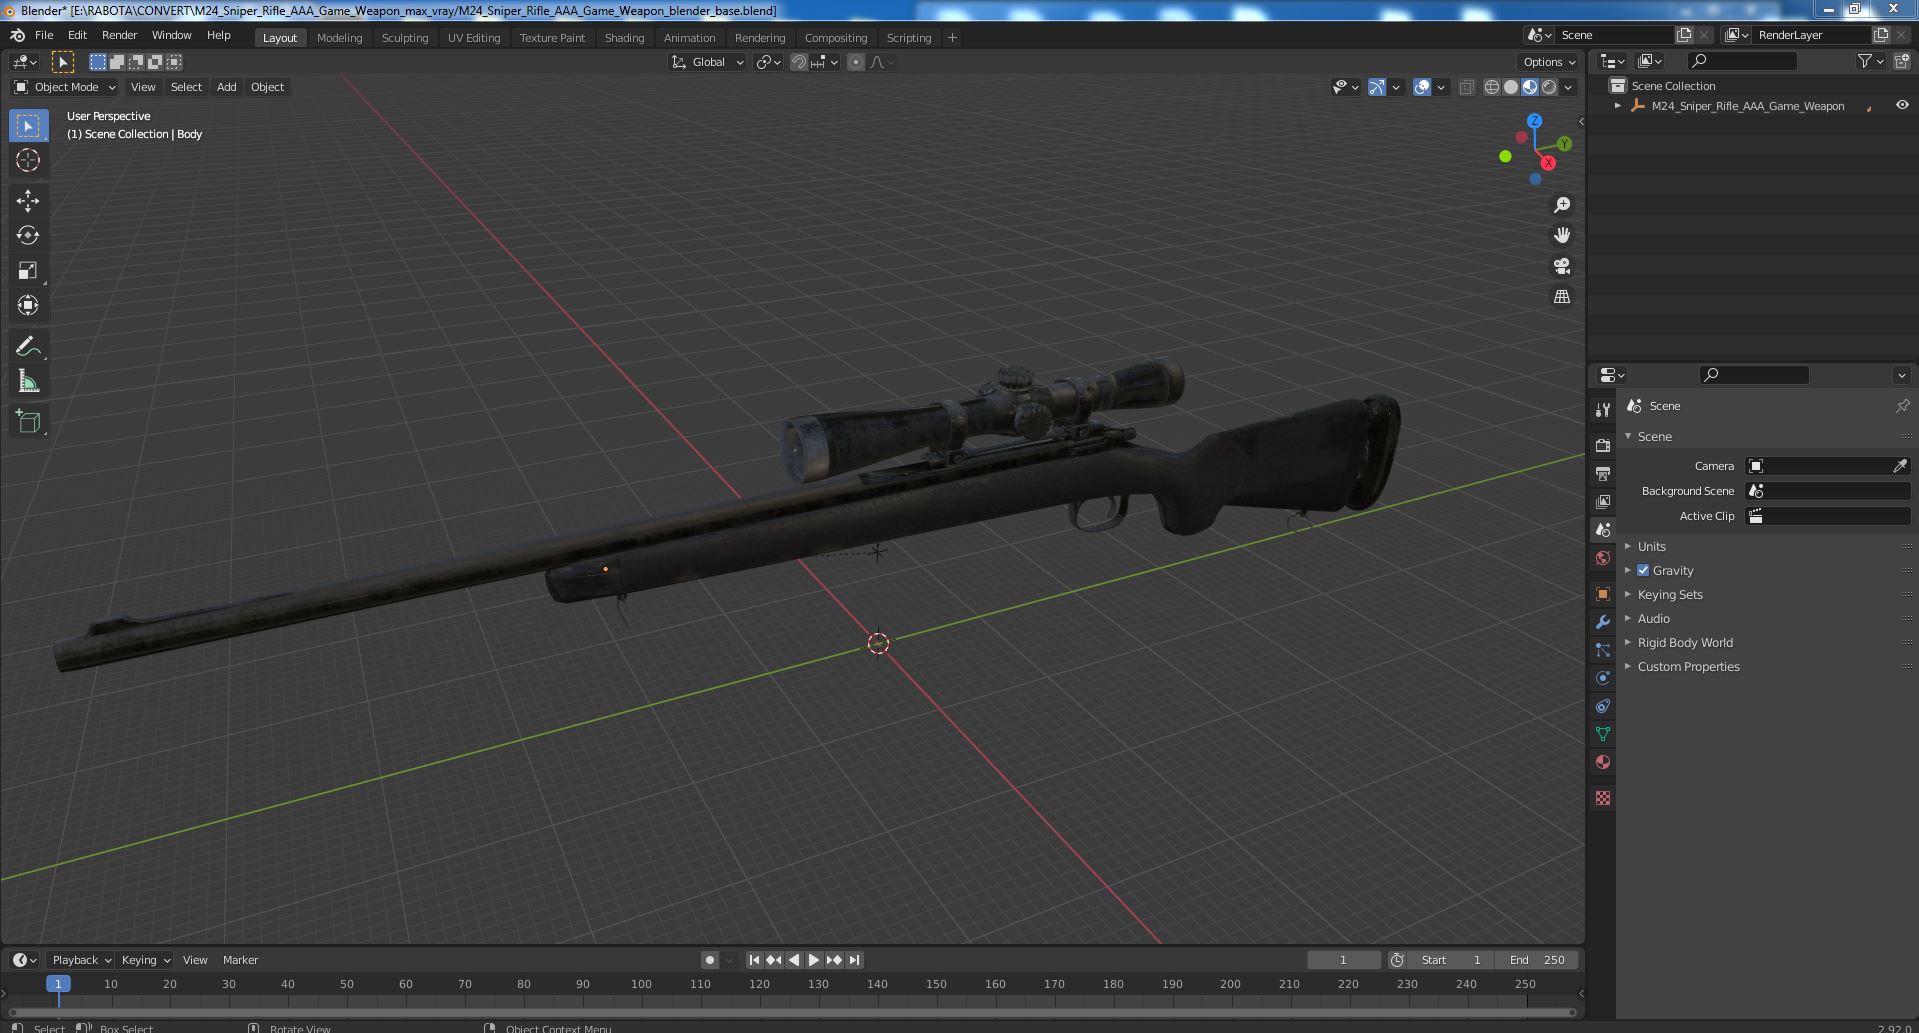This screenshot has height=1033, width=1919.
Task: Open Tool properties tab
Action: (1603, 409)
